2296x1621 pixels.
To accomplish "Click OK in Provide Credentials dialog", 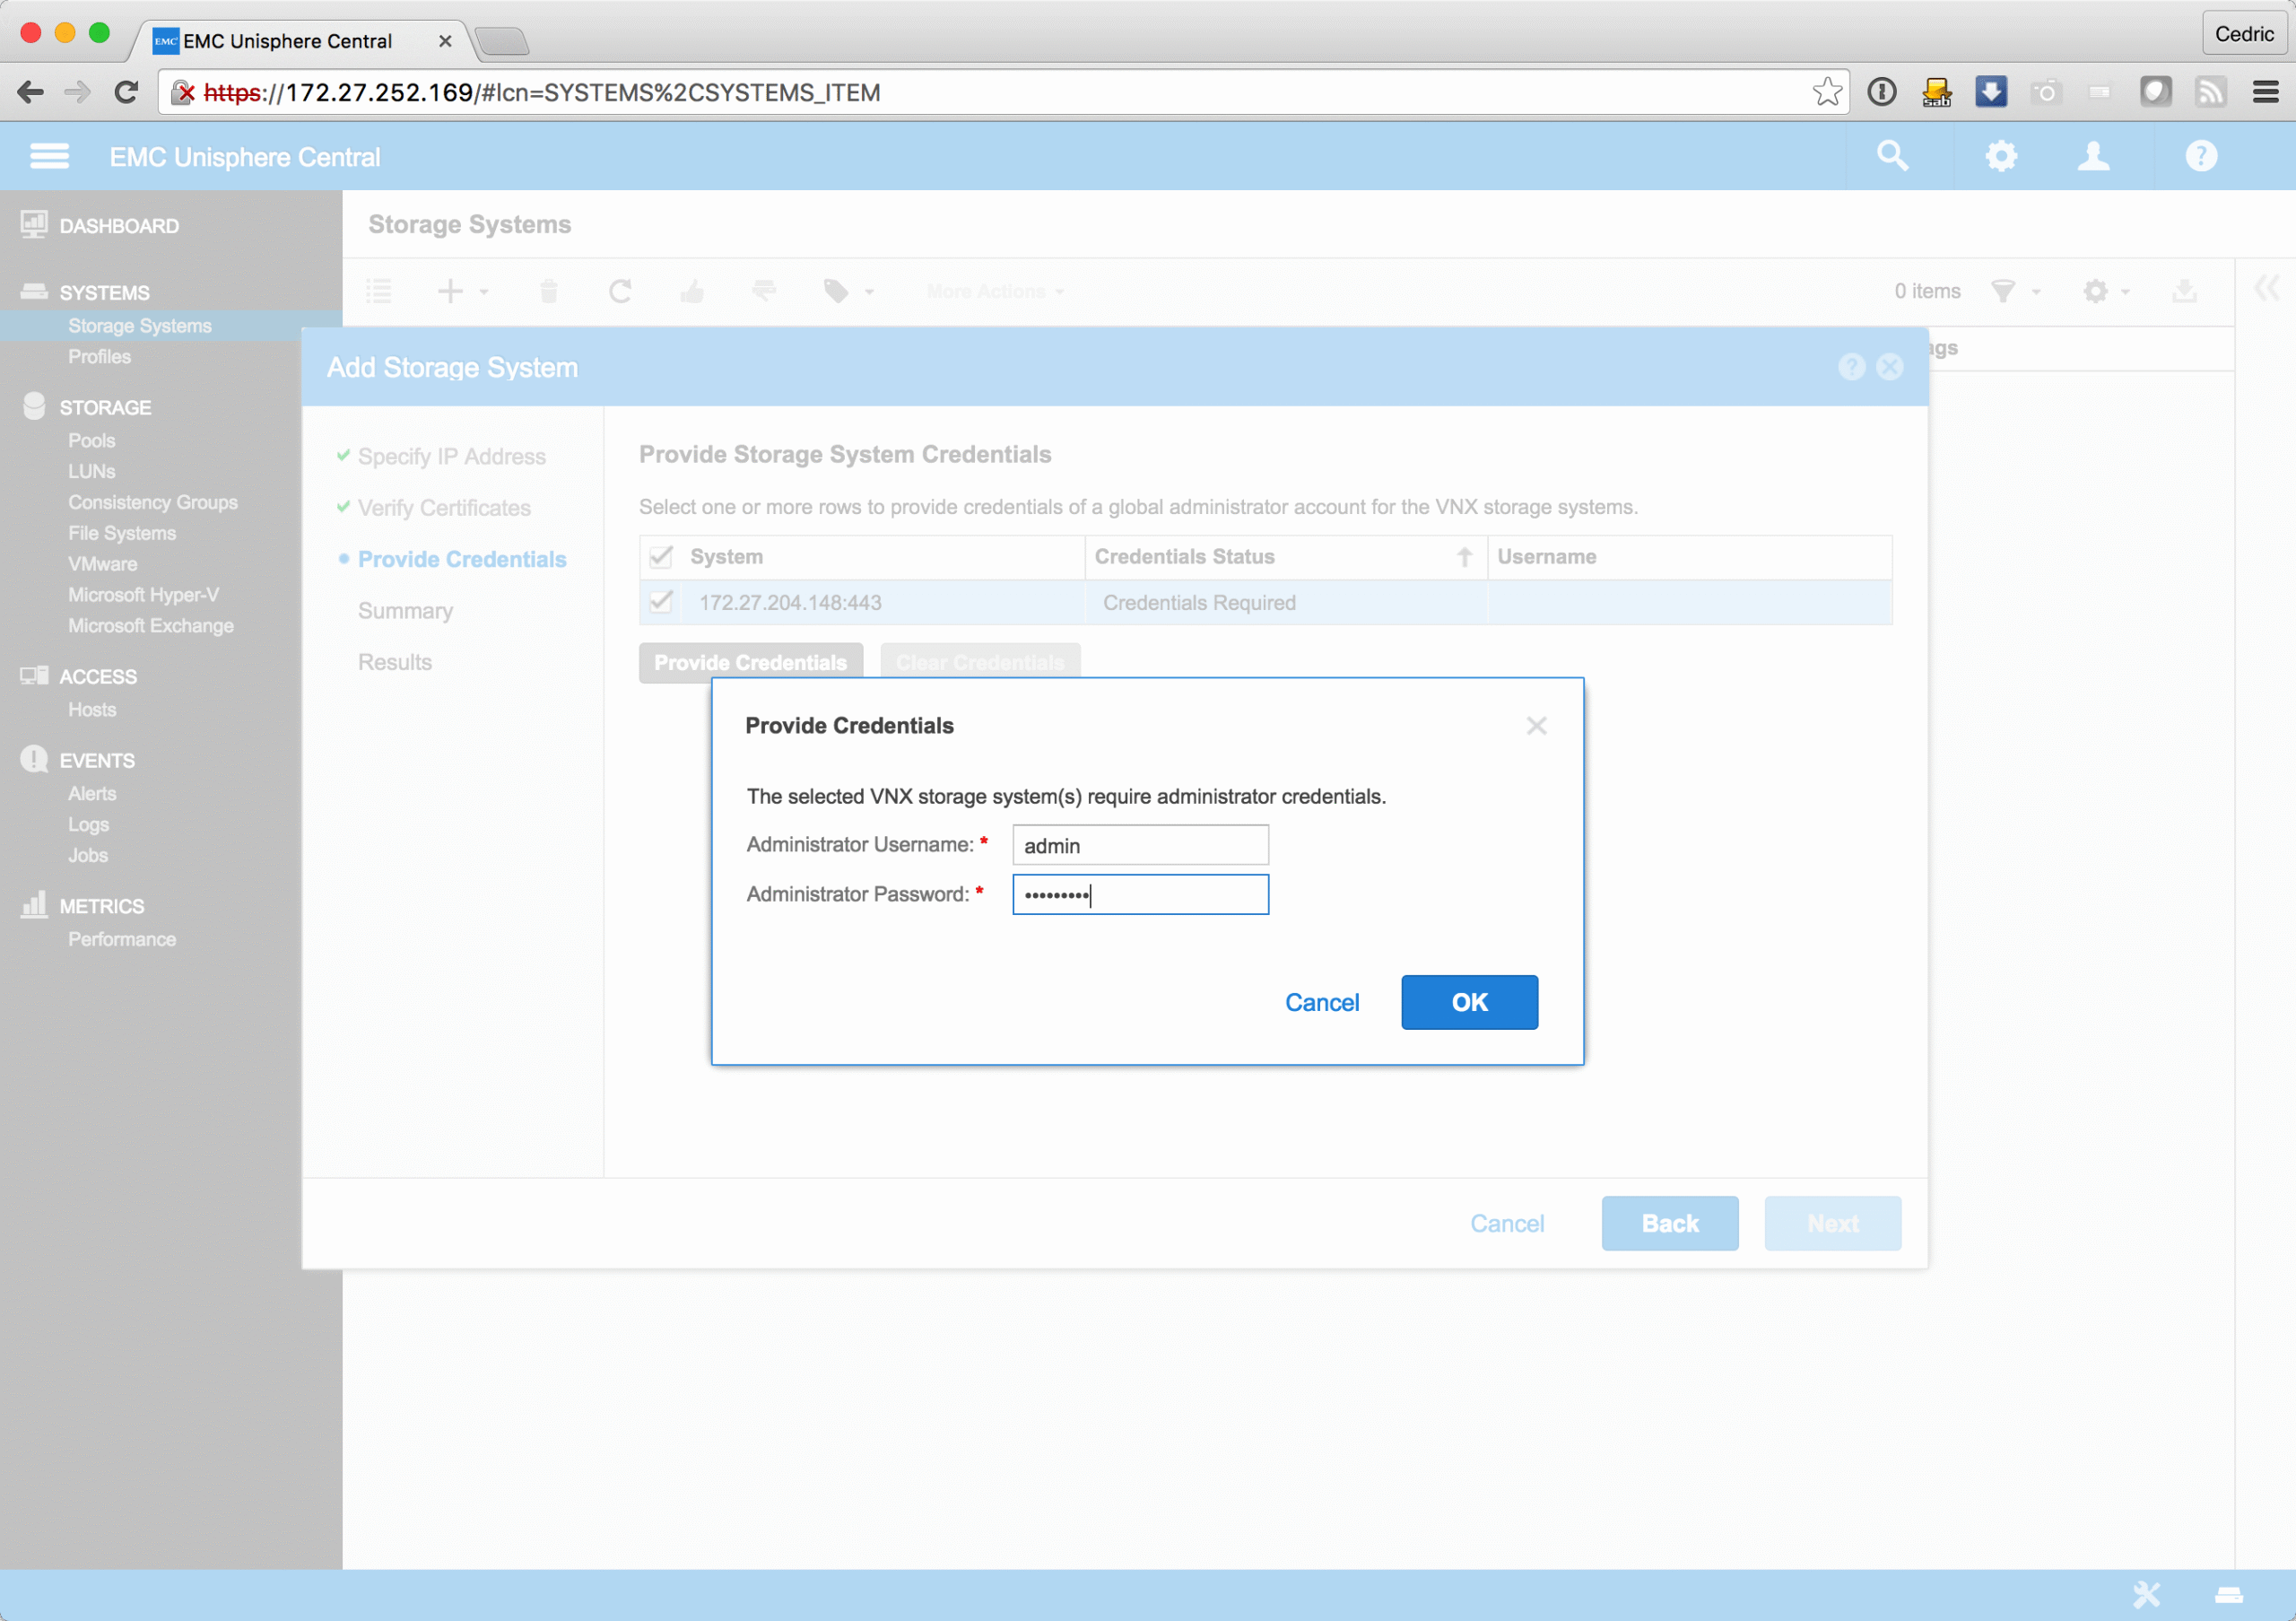I will [x=1469, y=1002].
